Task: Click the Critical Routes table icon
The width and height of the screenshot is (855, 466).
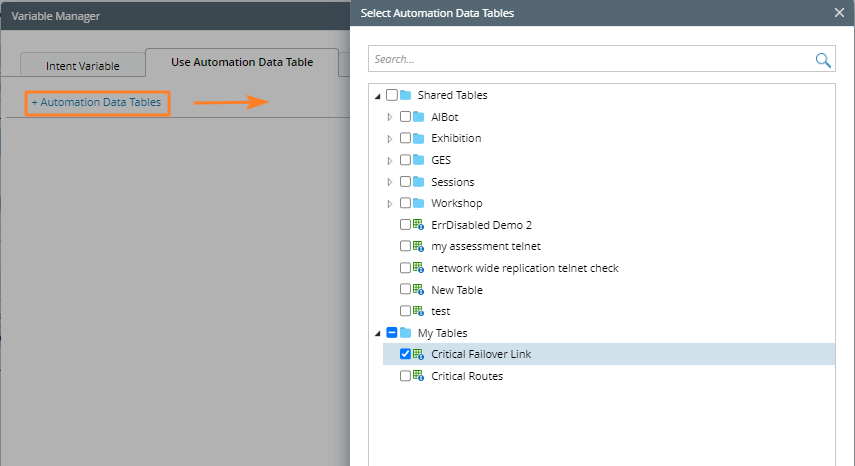Action: point(419,376)
